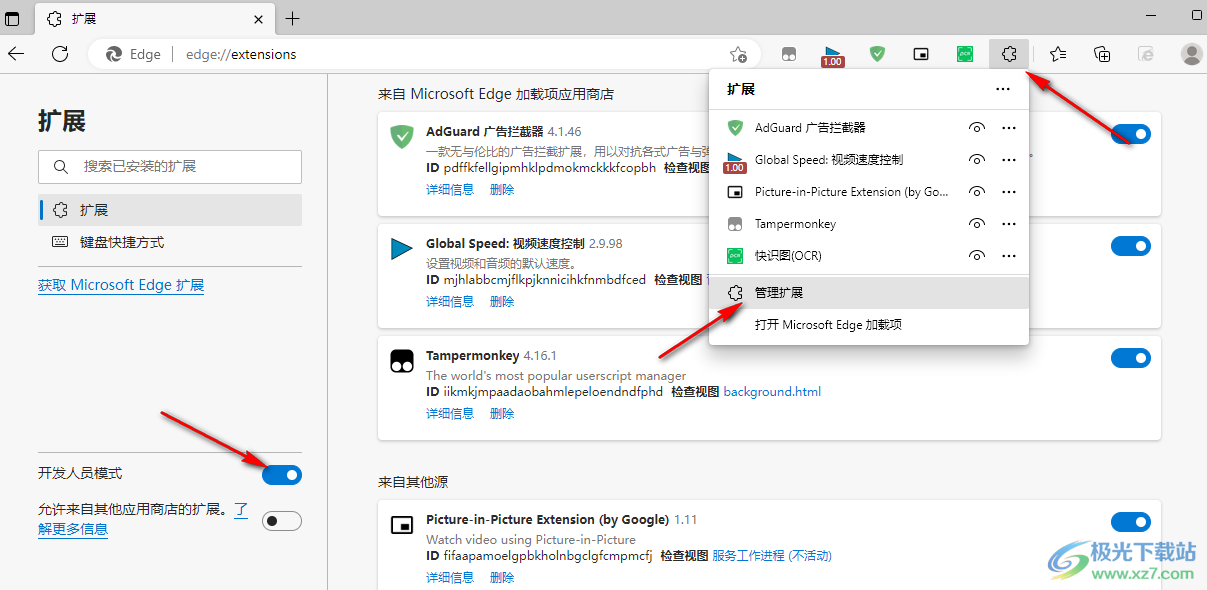Hide Picture-in-Picture from toolbar via eye icon

point(978,192)
